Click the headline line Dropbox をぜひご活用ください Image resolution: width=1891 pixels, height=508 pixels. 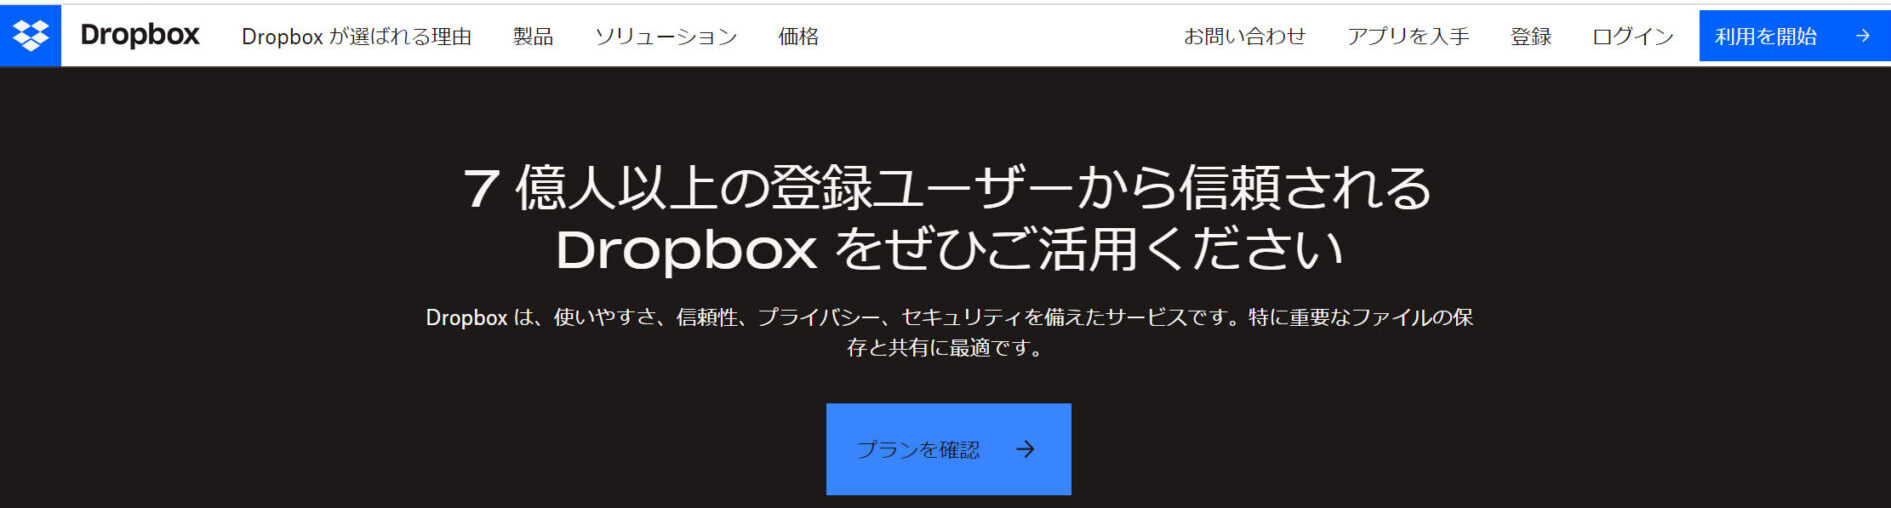point(948,249)
